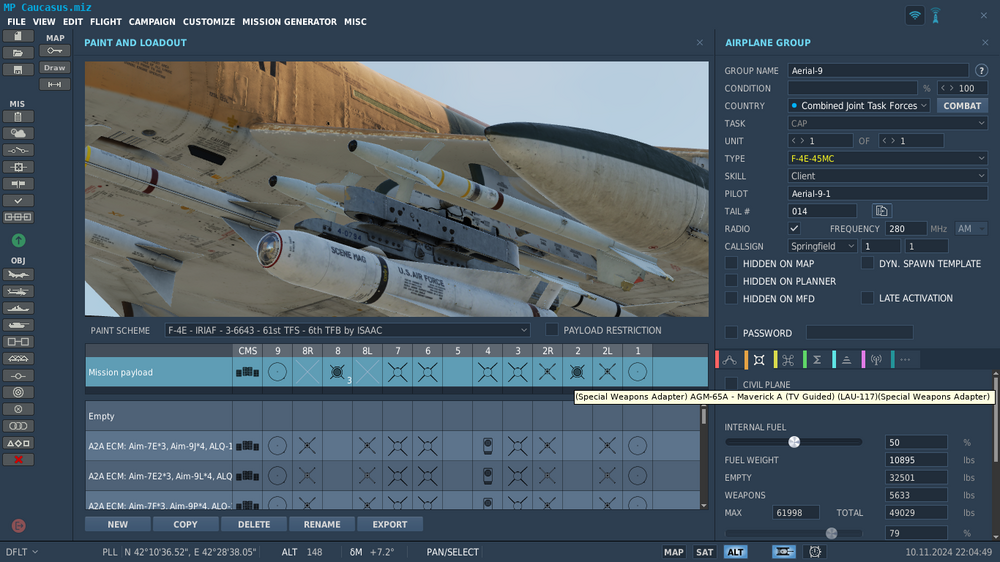Click the Export payload button
This screenshot has width=1000, height=562.
(x=390, y=524)
